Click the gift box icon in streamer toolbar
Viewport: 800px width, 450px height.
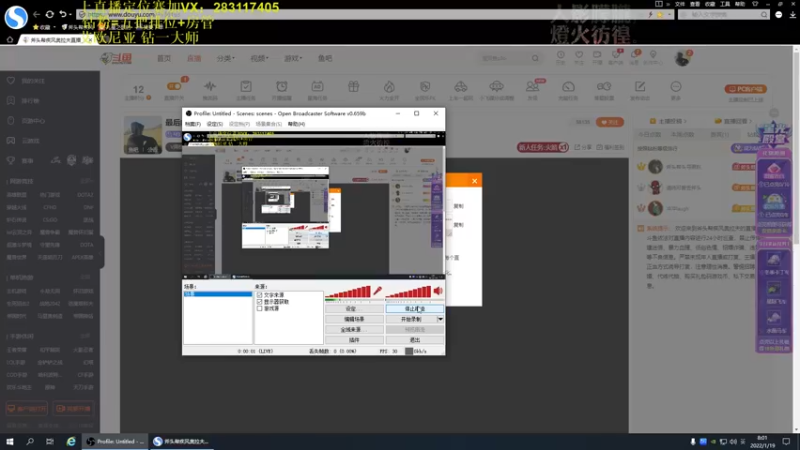354,86
